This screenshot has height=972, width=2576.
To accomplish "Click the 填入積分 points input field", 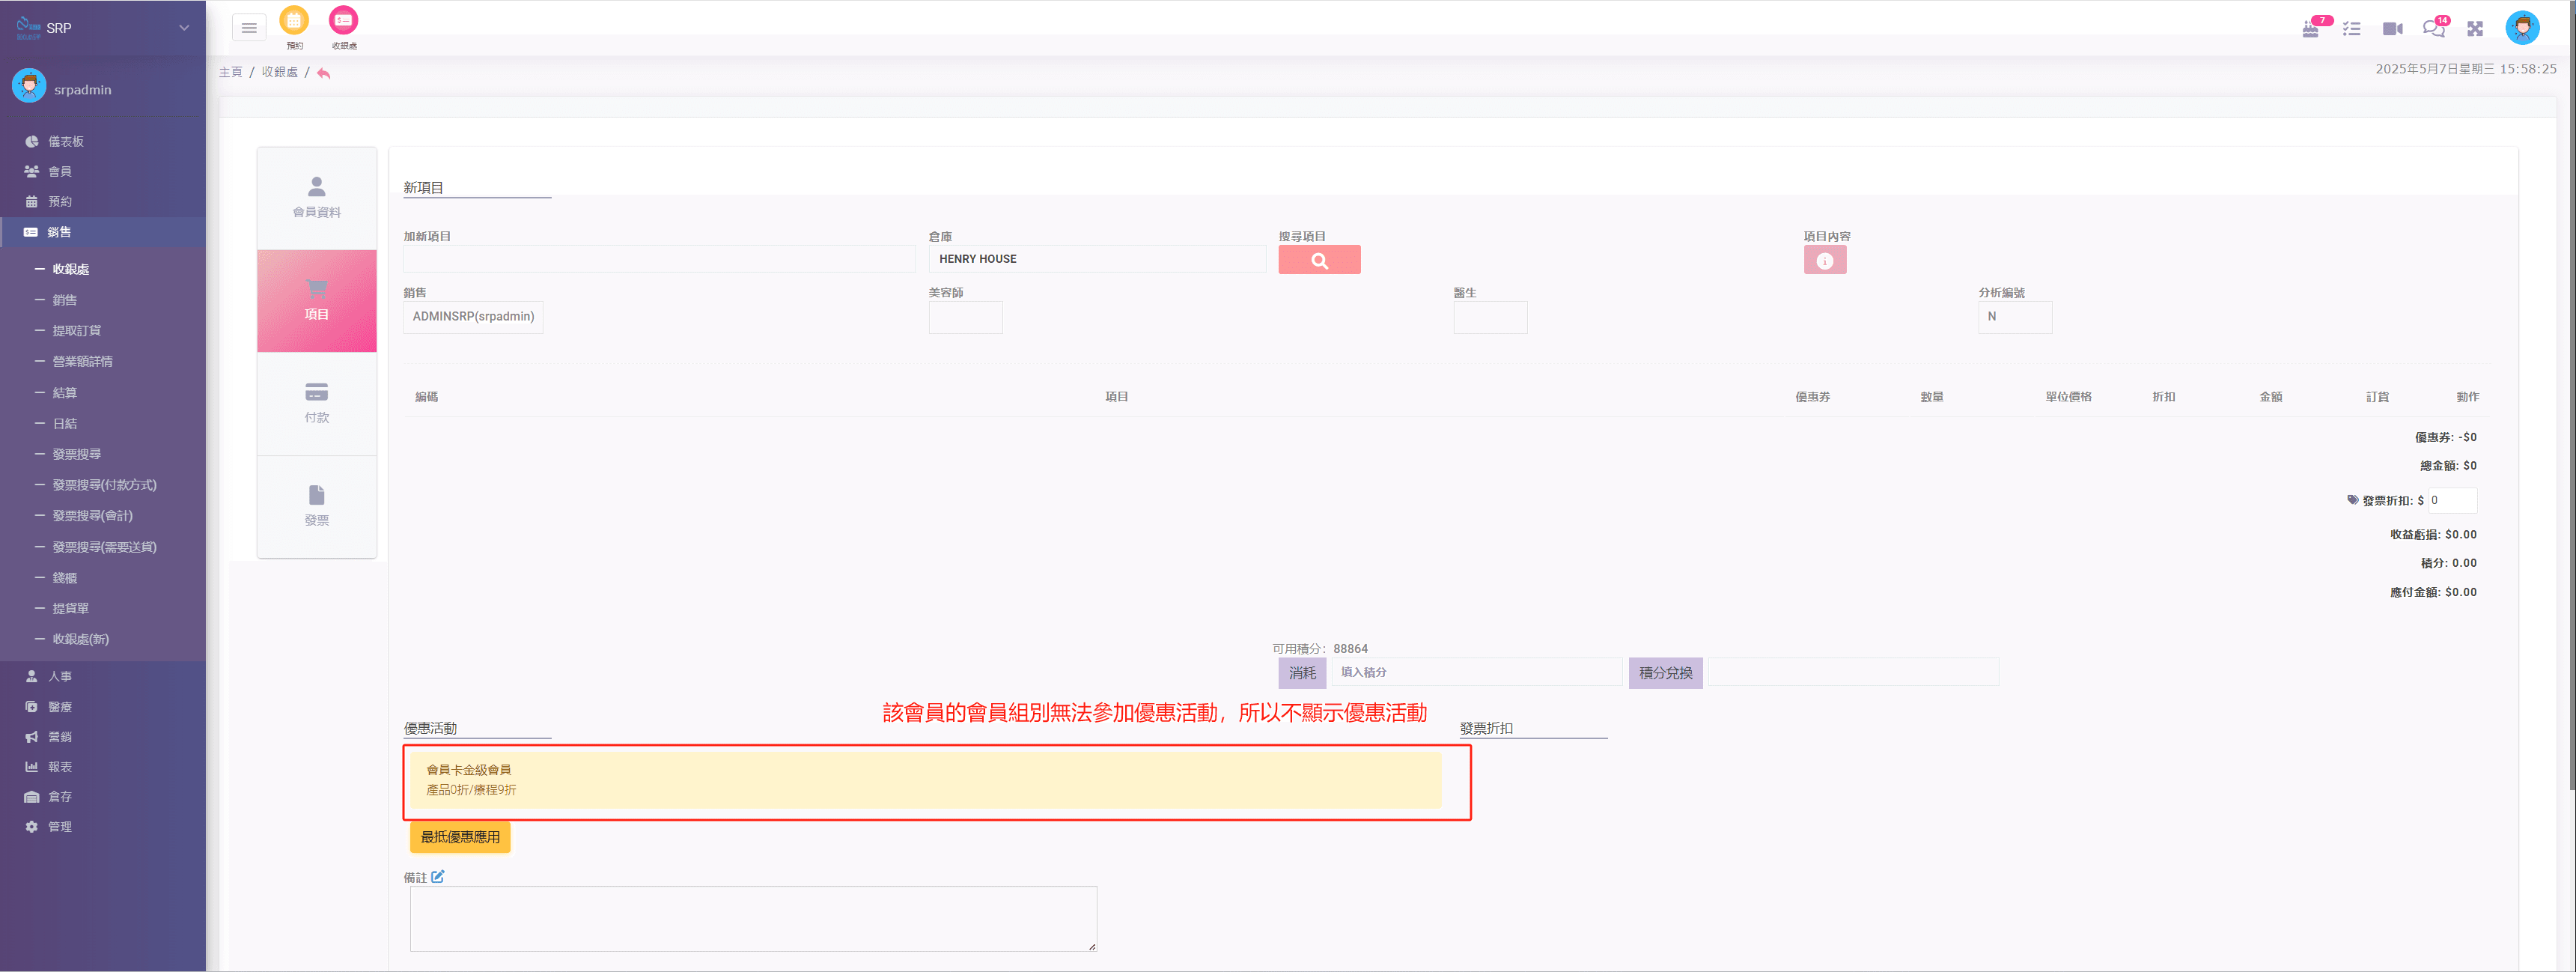I will pyautogui.click(x=1475, y=672).
